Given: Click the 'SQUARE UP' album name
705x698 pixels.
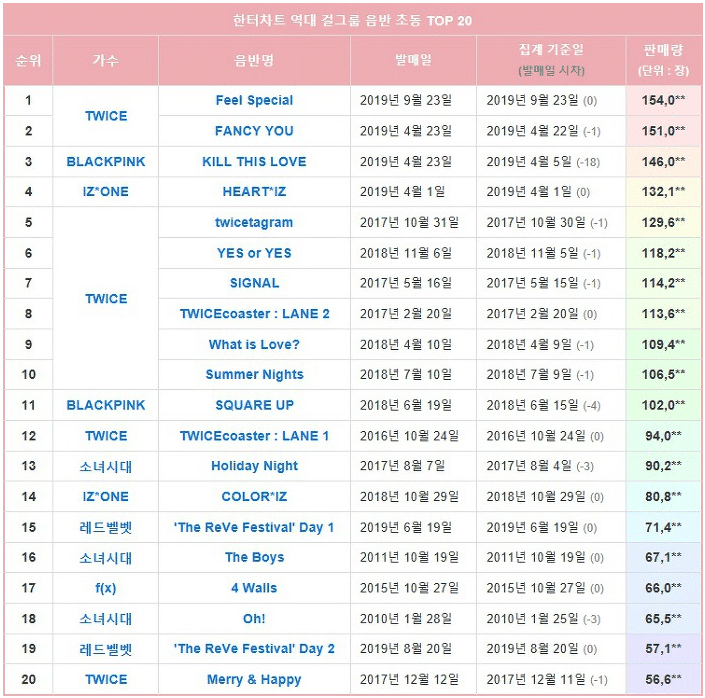Looking at the screenshot, I should point(254,405).
